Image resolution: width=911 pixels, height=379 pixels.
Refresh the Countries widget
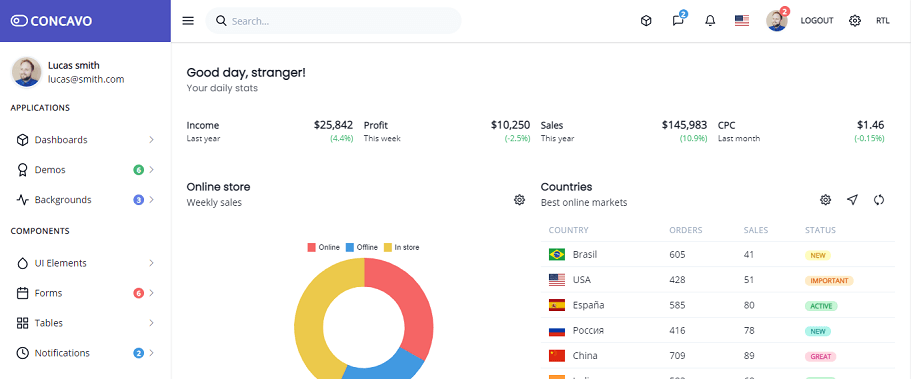click(x=879, y=200)
